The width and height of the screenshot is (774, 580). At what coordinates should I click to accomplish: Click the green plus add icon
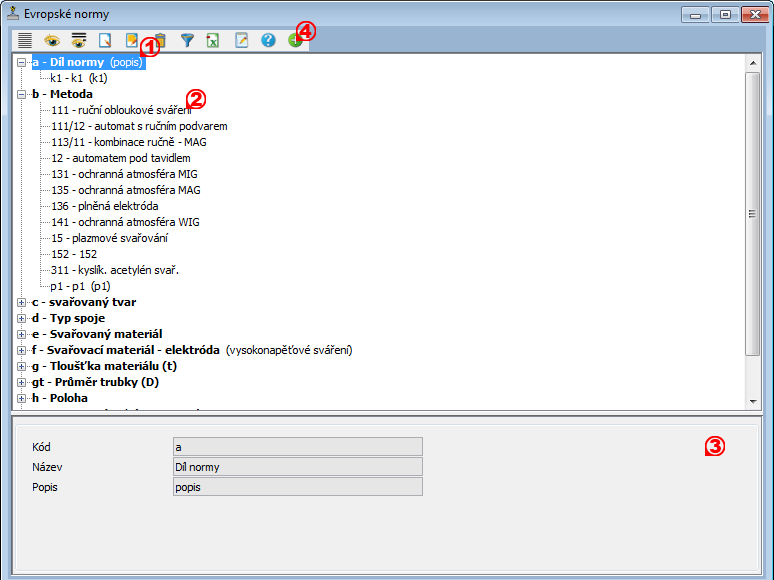(294, 41)
